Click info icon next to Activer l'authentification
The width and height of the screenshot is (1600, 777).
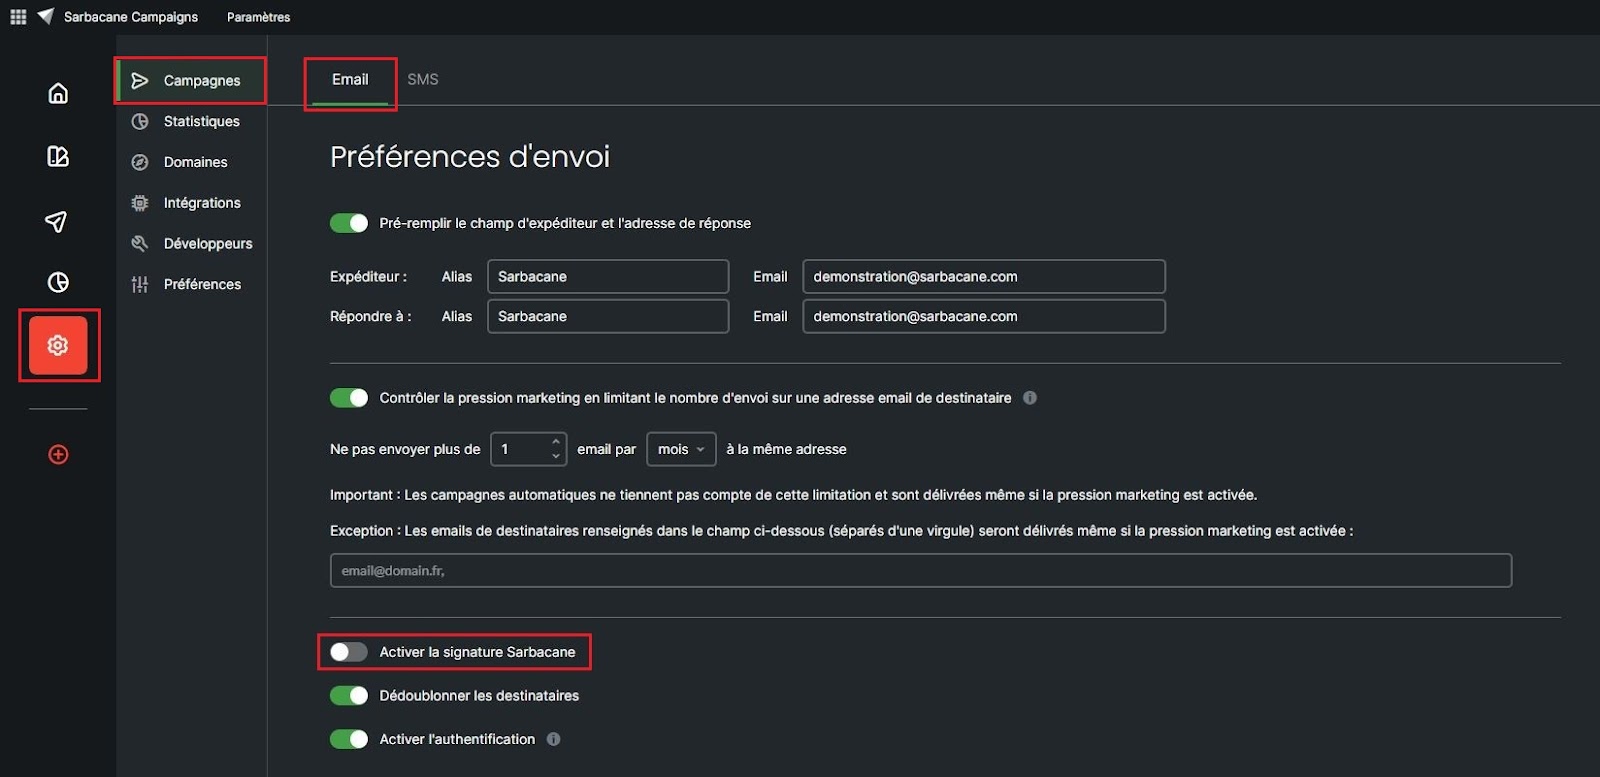tap(554, 739)
